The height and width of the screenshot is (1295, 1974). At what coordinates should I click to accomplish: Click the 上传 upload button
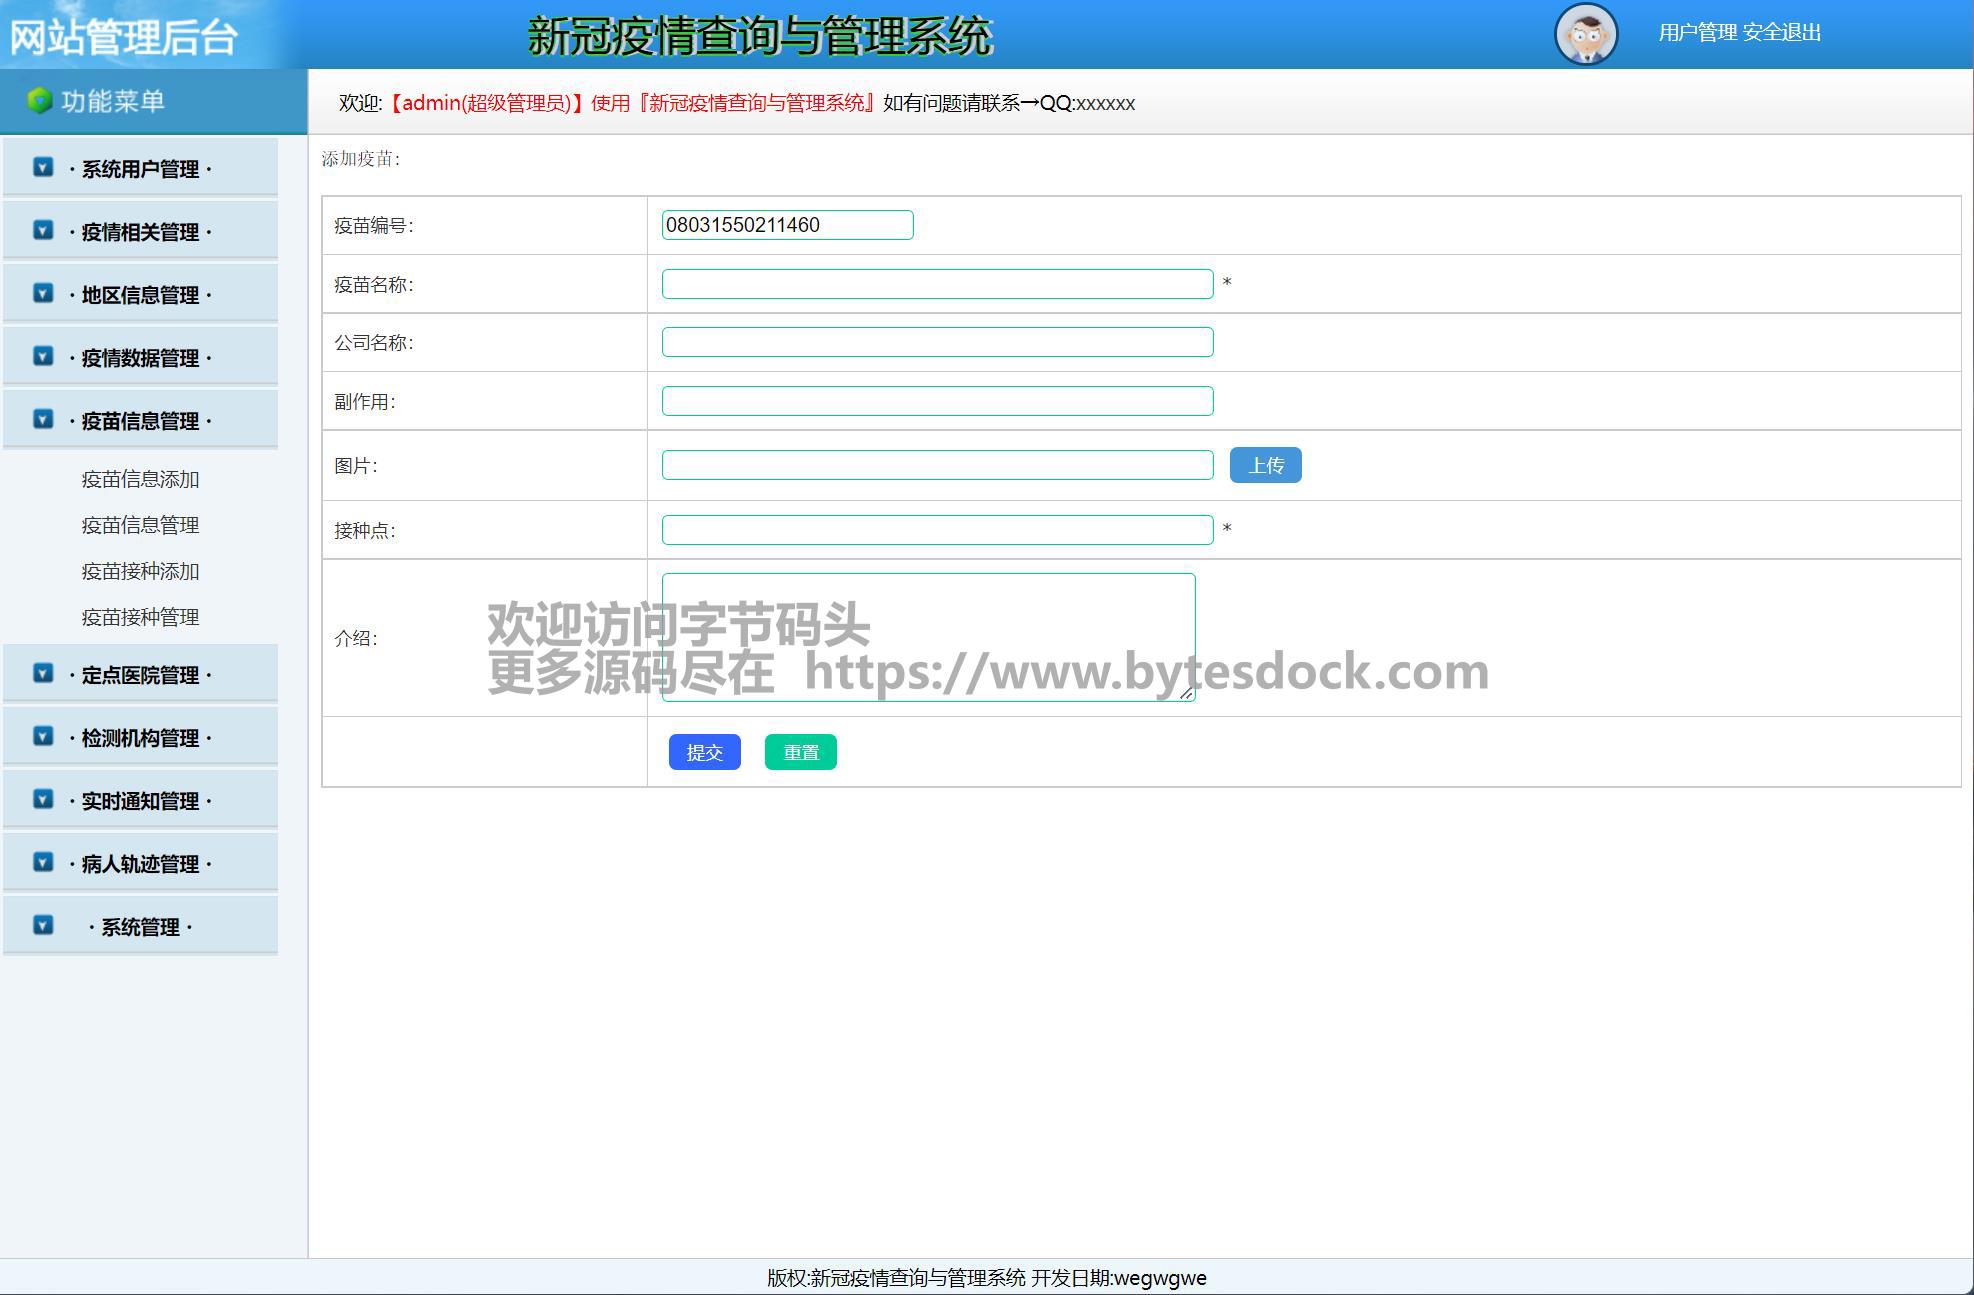pyautogui.click(x=1265, y=465)
